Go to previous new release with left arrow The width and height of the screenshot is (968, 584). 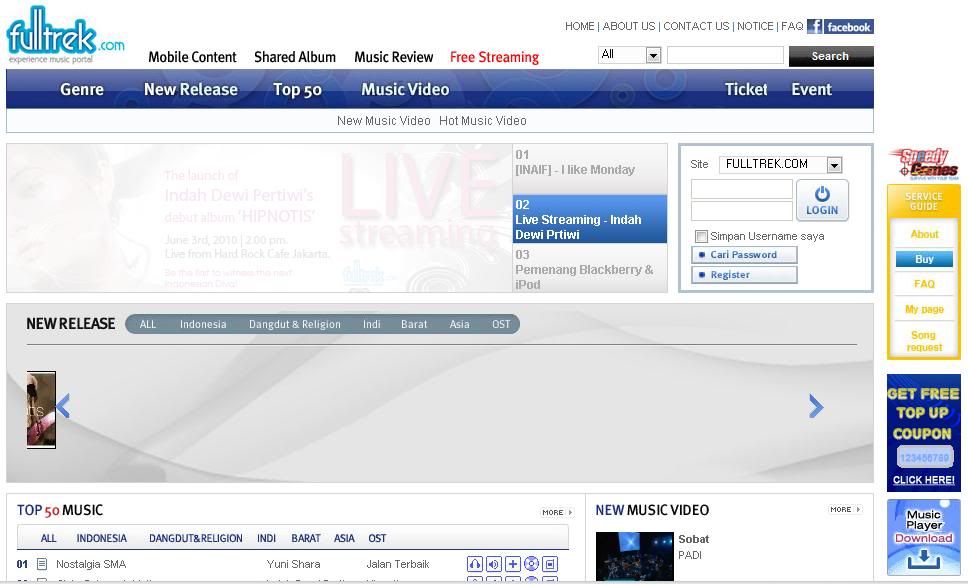pos(63,406)
